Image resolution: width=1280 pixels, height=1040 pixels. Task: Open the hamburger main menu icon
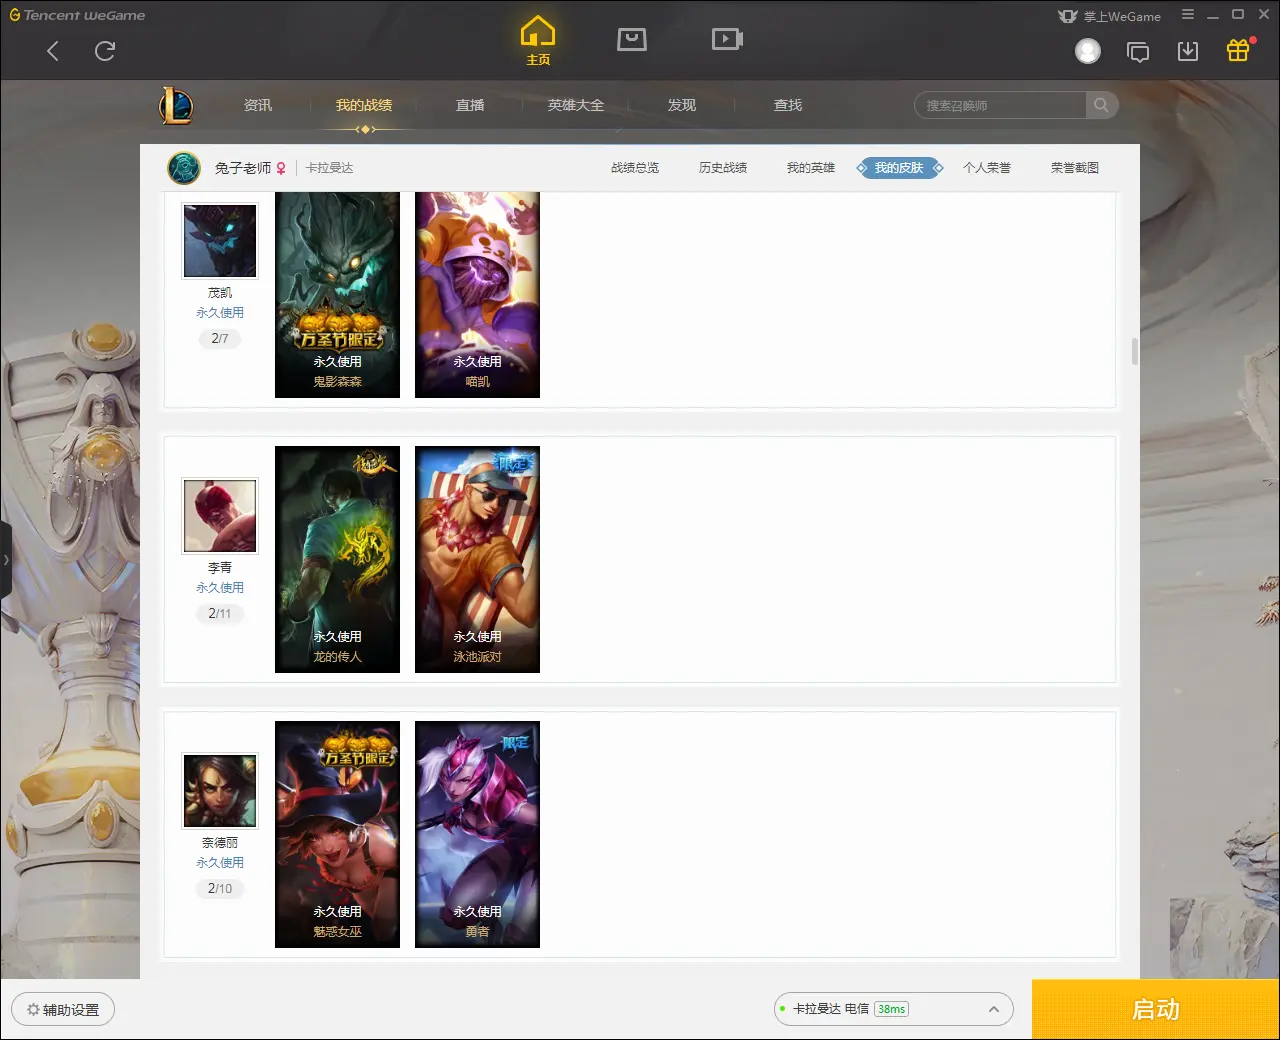1188,15
